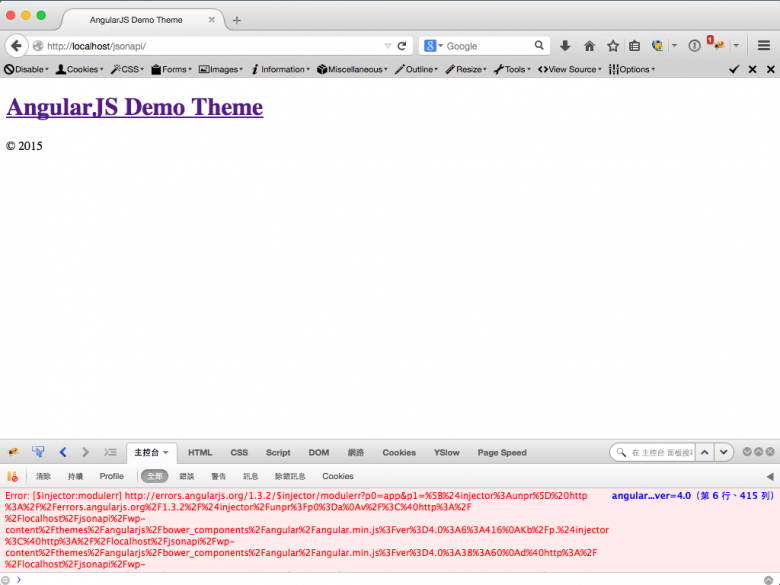Reload the page with the refresh icon
780x585 pixels.
click(402, 46)
